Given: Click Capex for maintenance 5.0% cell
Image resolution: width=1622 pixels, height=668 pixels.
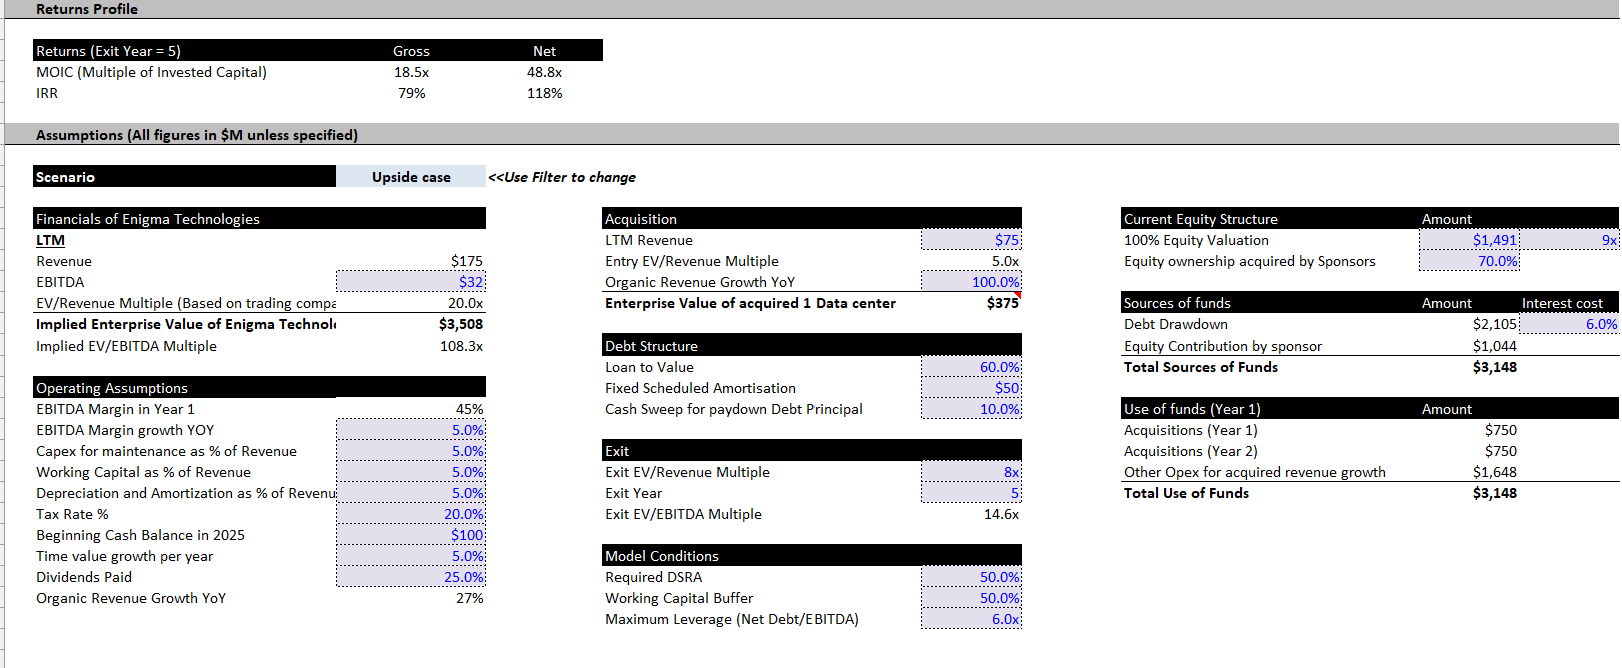Looking at the screenshot, I should [411, 451].
